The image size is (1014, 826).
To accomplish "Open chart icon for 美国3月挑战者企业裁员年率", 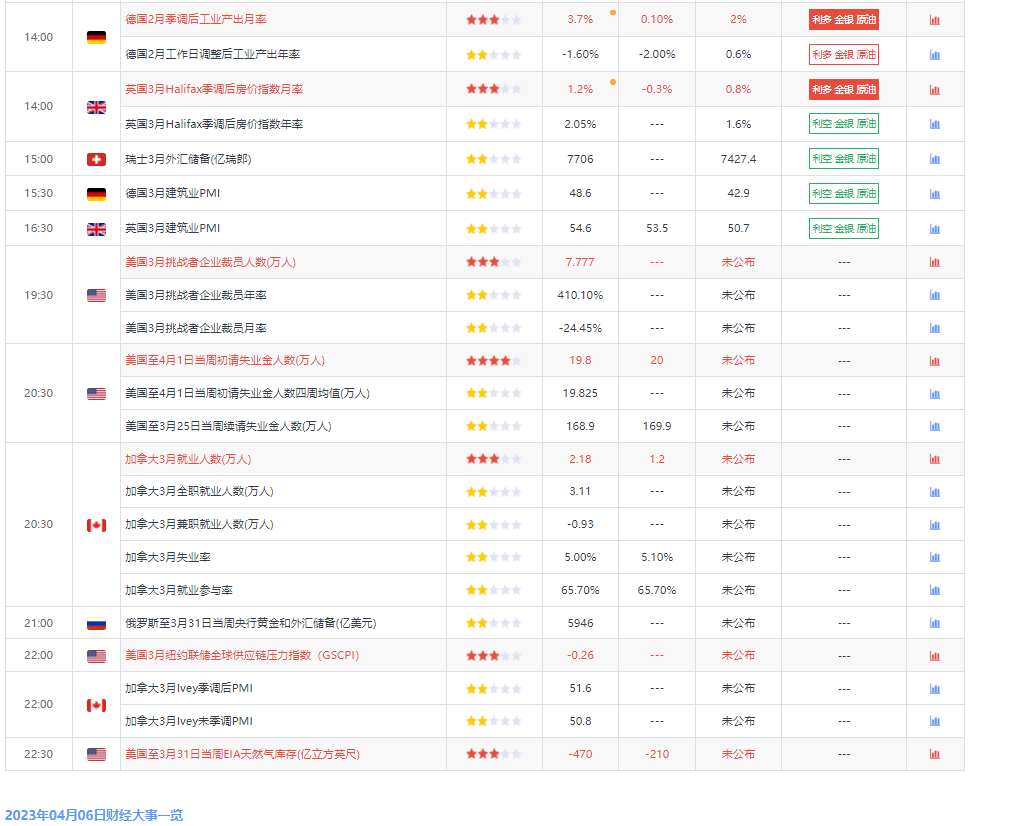I will tap(934, 295).
